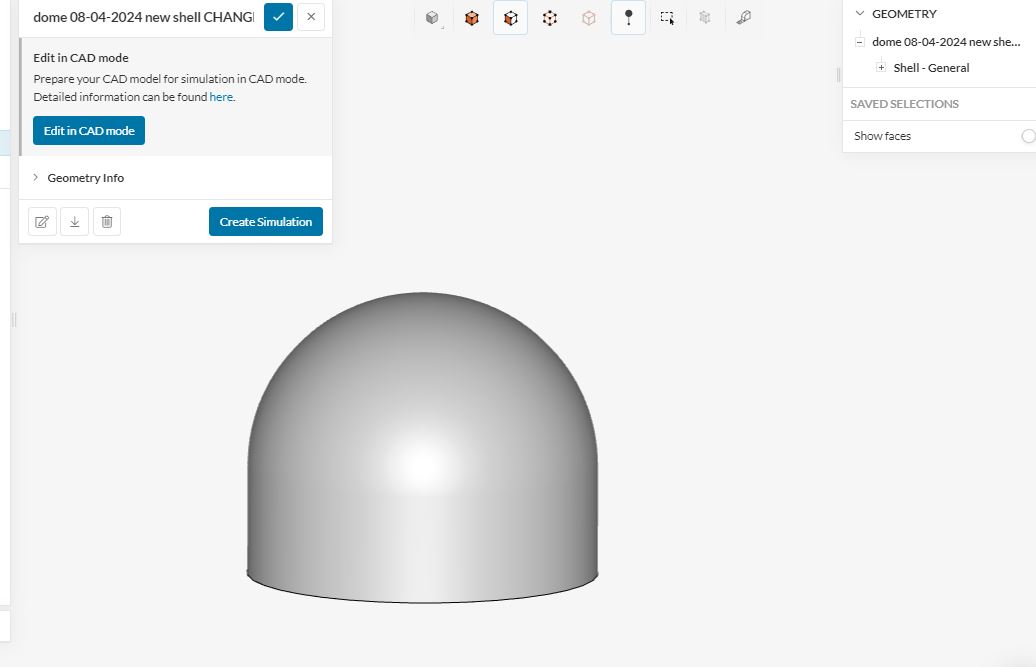Click the SAVED SELECTIONS header
This screenshot has width=1036, height=667.
pyautogui.click(x=905, y=104)
